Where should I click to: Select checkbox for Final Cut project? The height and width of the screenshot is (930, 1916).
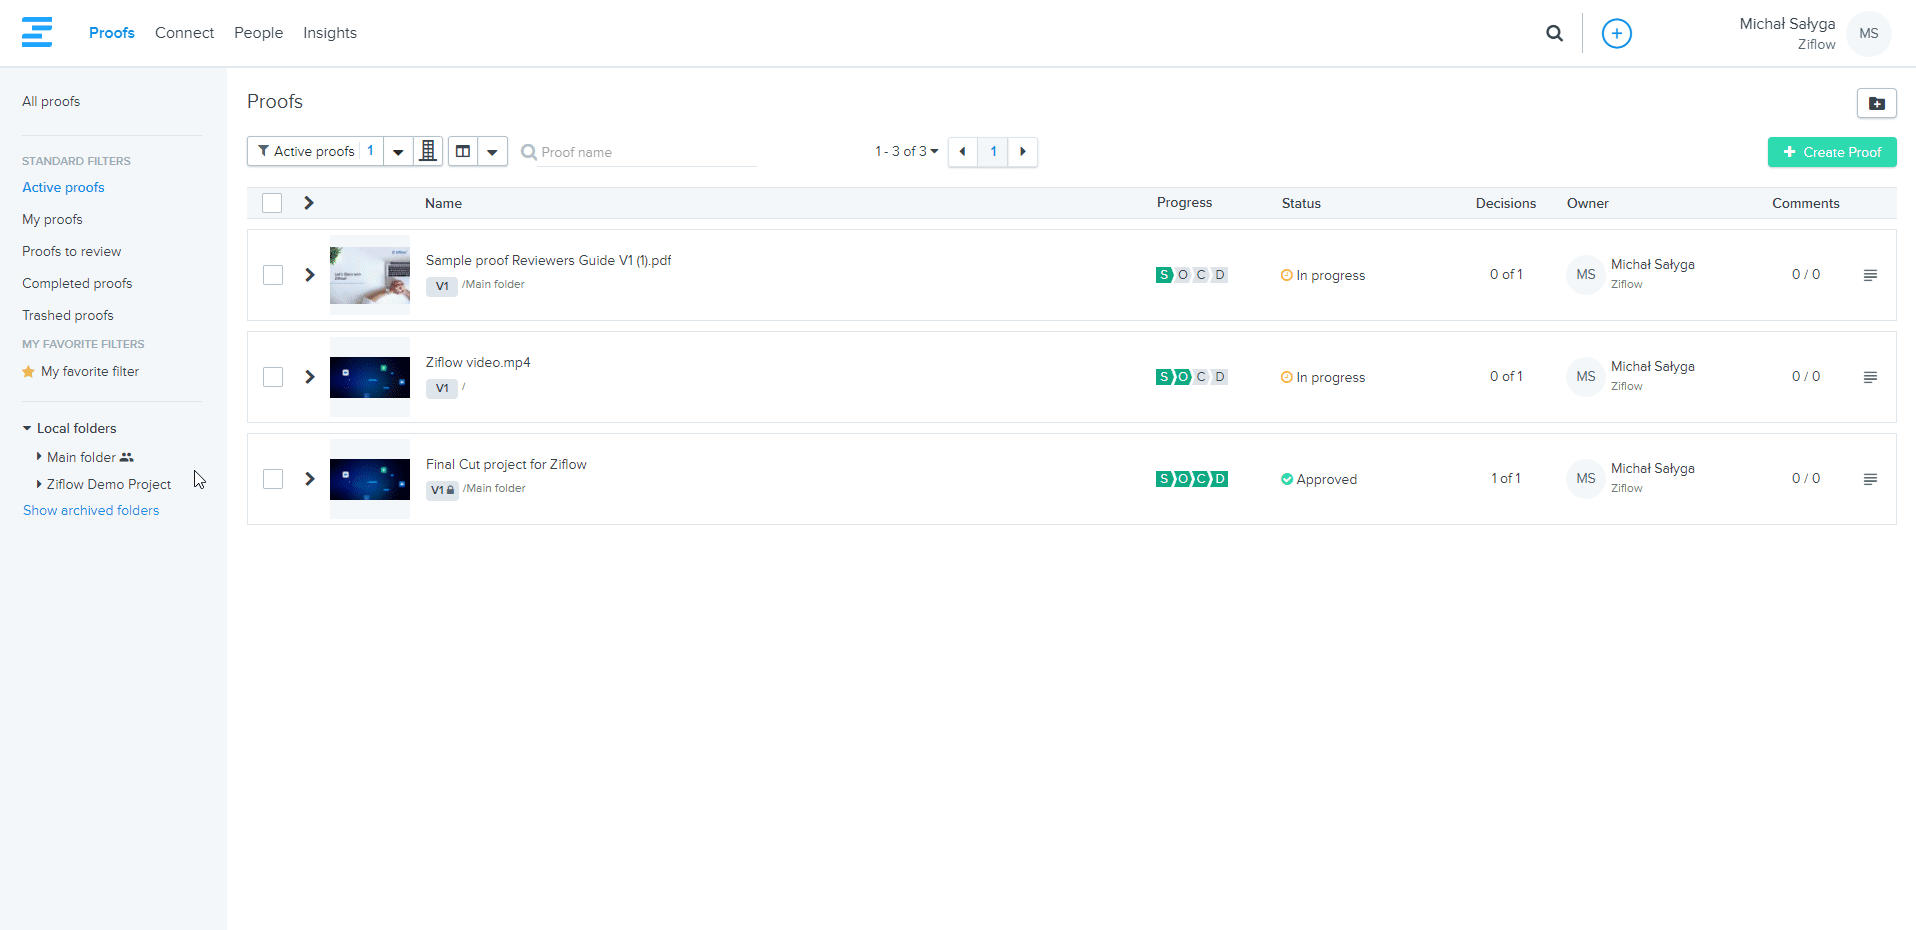273,479
